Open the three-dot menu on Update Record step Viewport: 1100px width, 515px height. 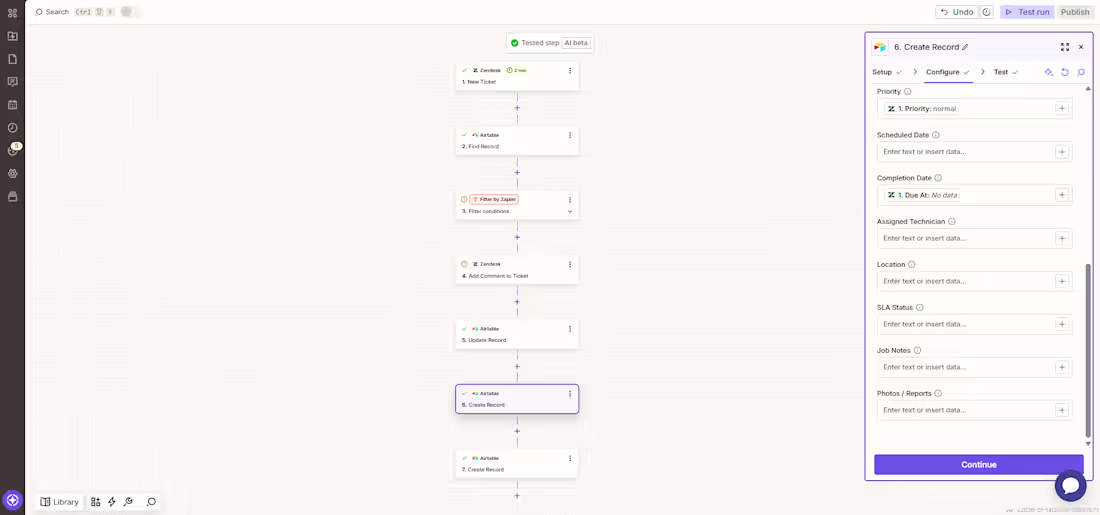pos(570,329)
